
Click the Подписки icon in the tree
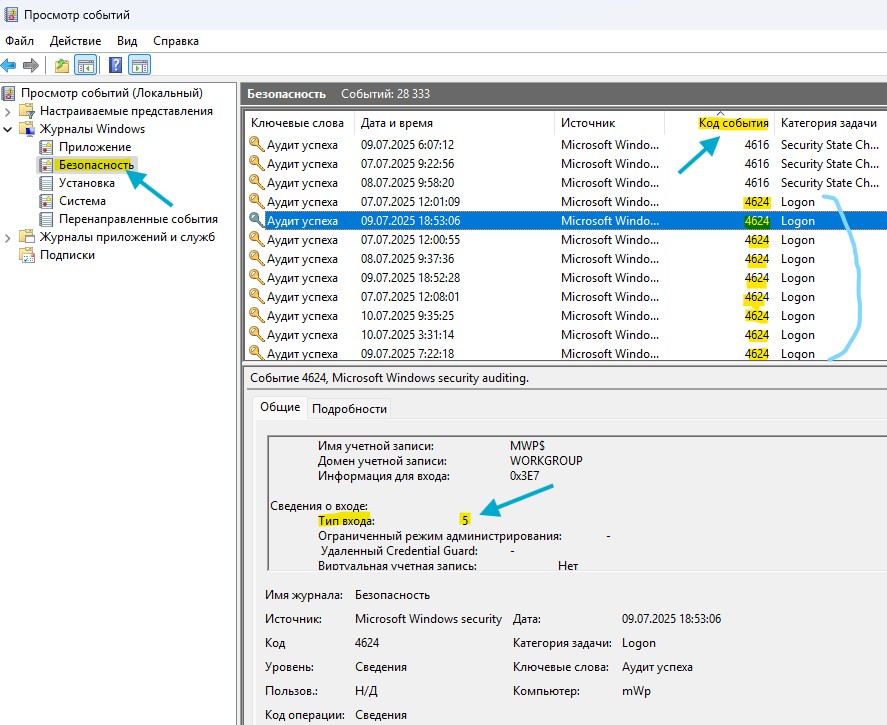pyautogui.click(x=27, y=255)
